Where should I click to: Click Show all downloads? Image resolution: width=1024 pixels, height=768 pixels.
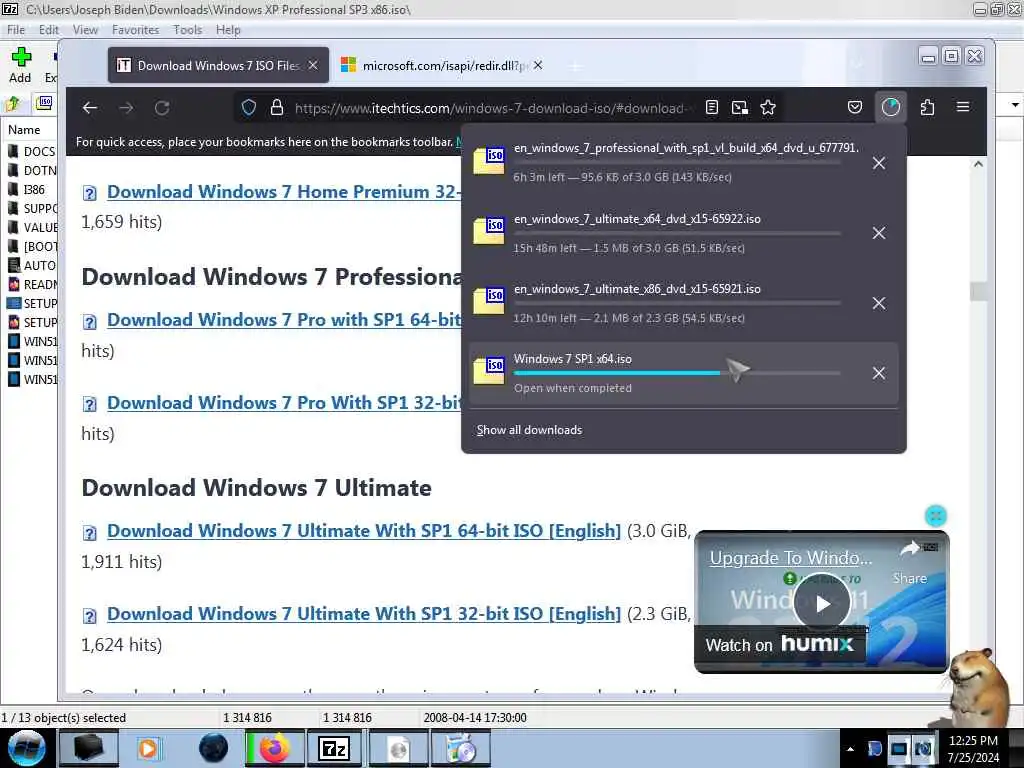pos(529,430)
